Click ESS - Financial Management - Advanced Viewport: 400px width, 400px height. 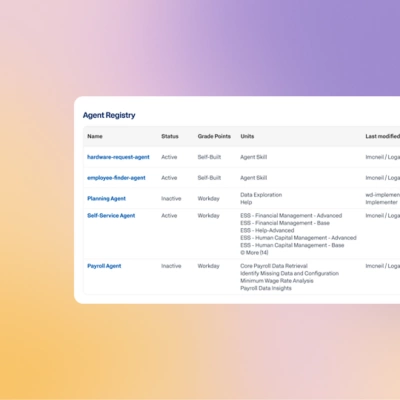[x=291, y=216]
